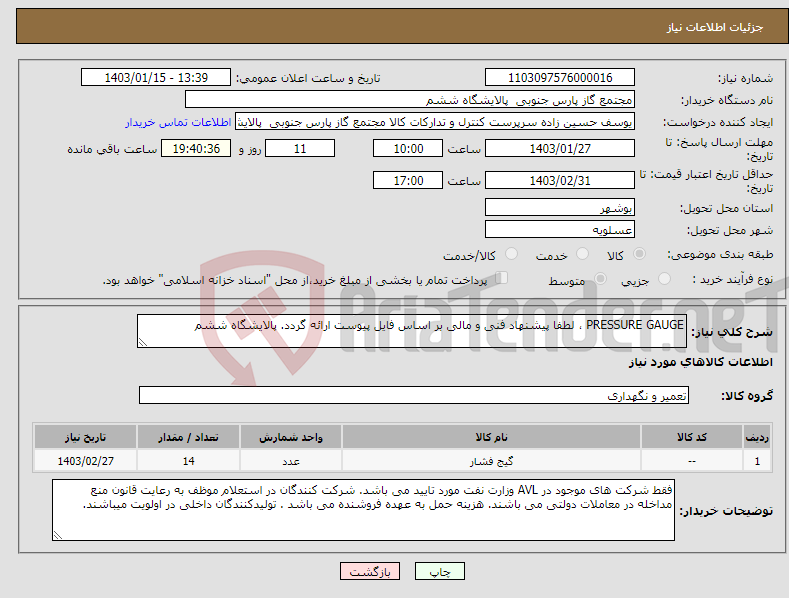Select the کالا/خدمت radio button
Image resolution: width=789 pixels, height=598 pixels.
pyautogui.click(x=511, y=254)
